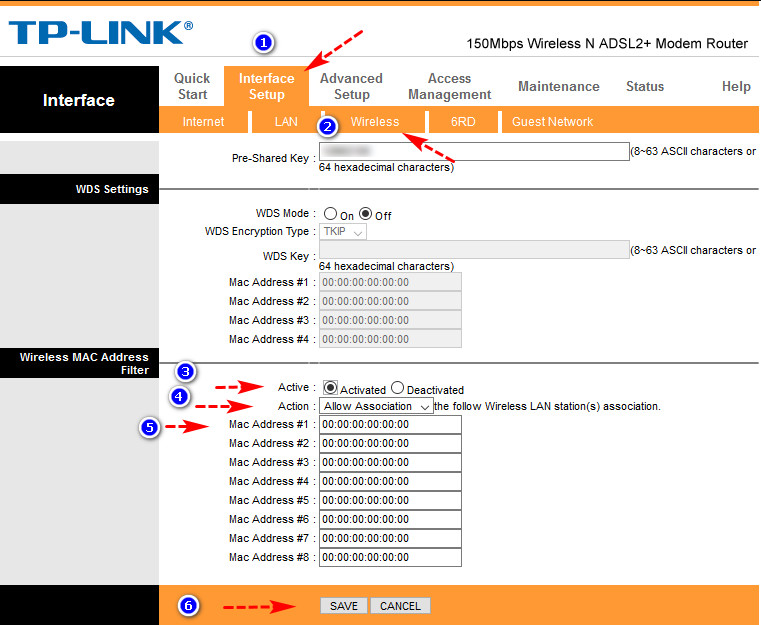Click WDS Mac Address #2 field
761x625 pixels.
(x=390, y=301)
